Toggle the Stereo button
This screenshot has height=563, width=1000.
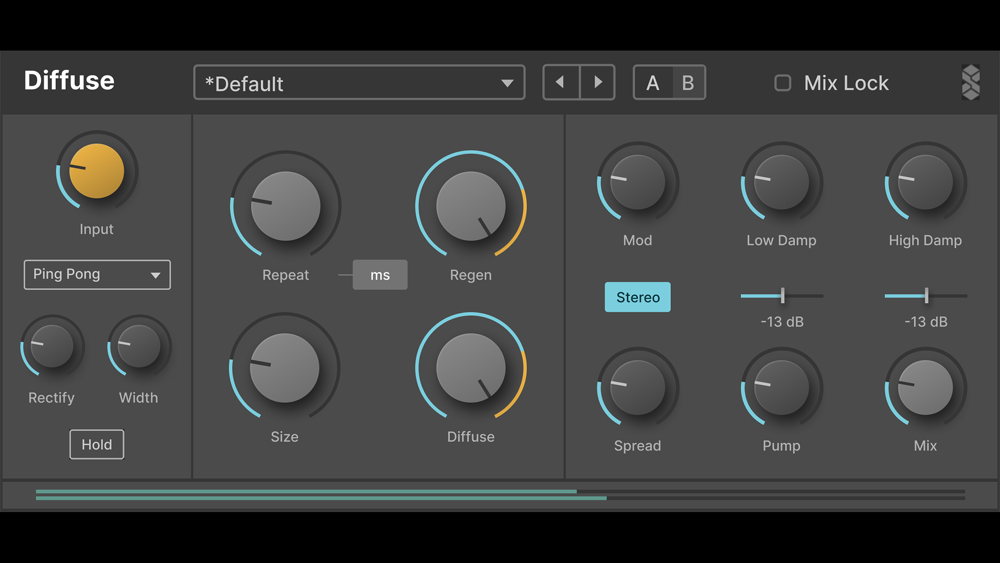pos(638,297)
